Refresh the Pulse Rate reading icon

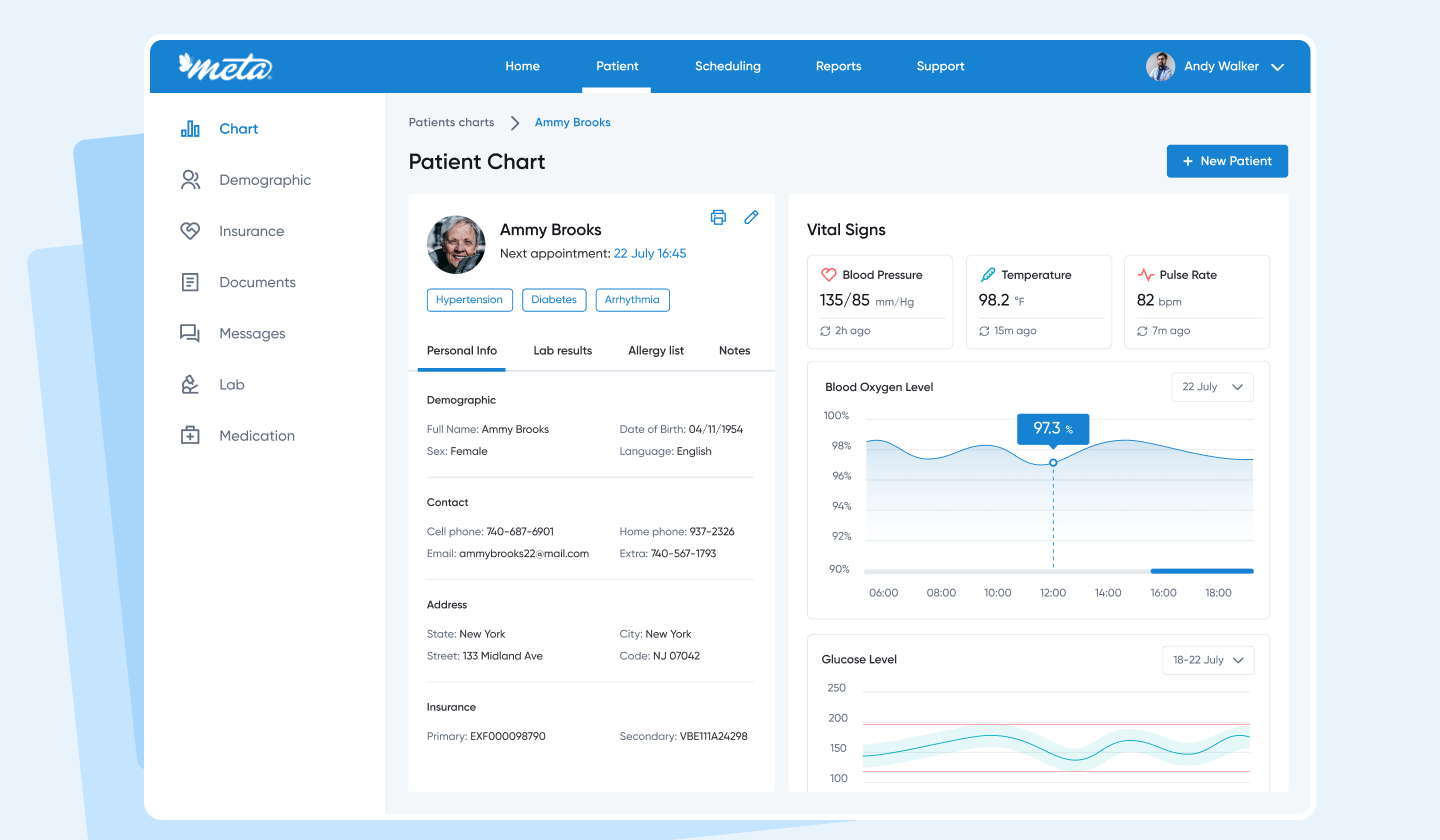pyautogui.click(x=1142, y=331)
